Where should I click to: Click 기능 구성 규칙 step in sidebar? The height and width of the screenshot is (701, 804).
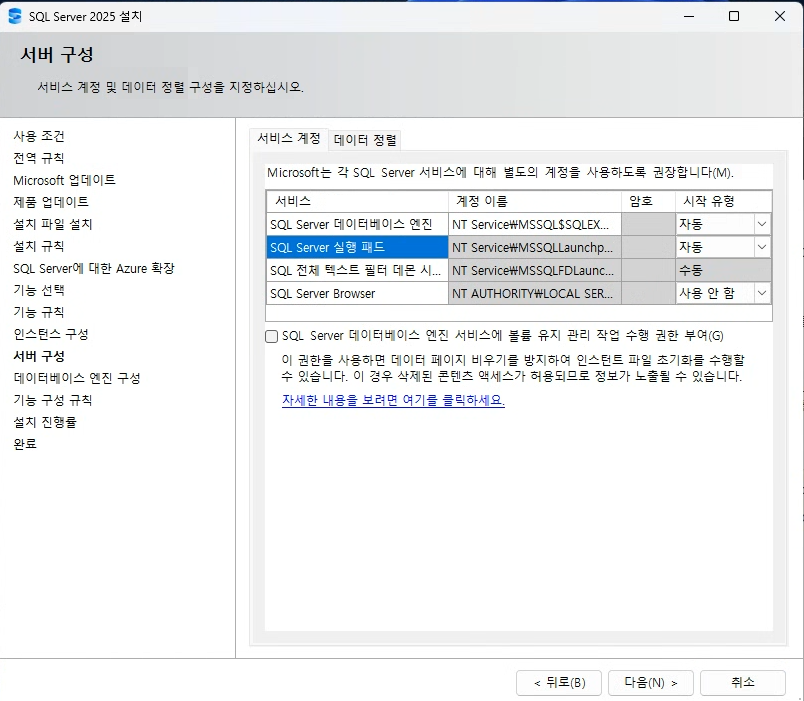pos(53,400)
